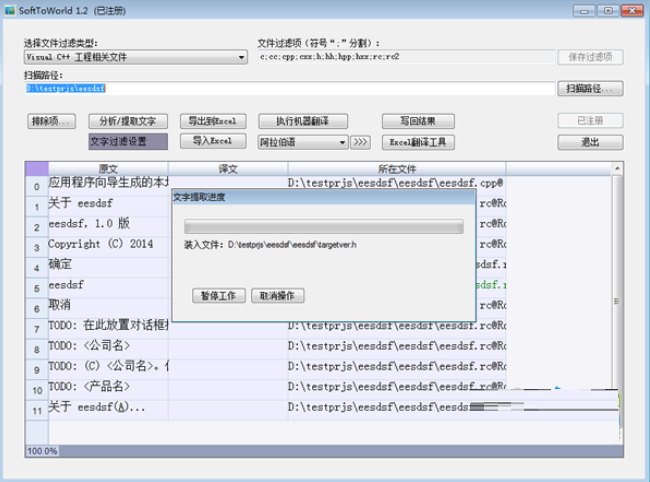The height and width of the screenshot is (482, 650).
Task: Click the 退出 button
Action: (x=590, y=143)
